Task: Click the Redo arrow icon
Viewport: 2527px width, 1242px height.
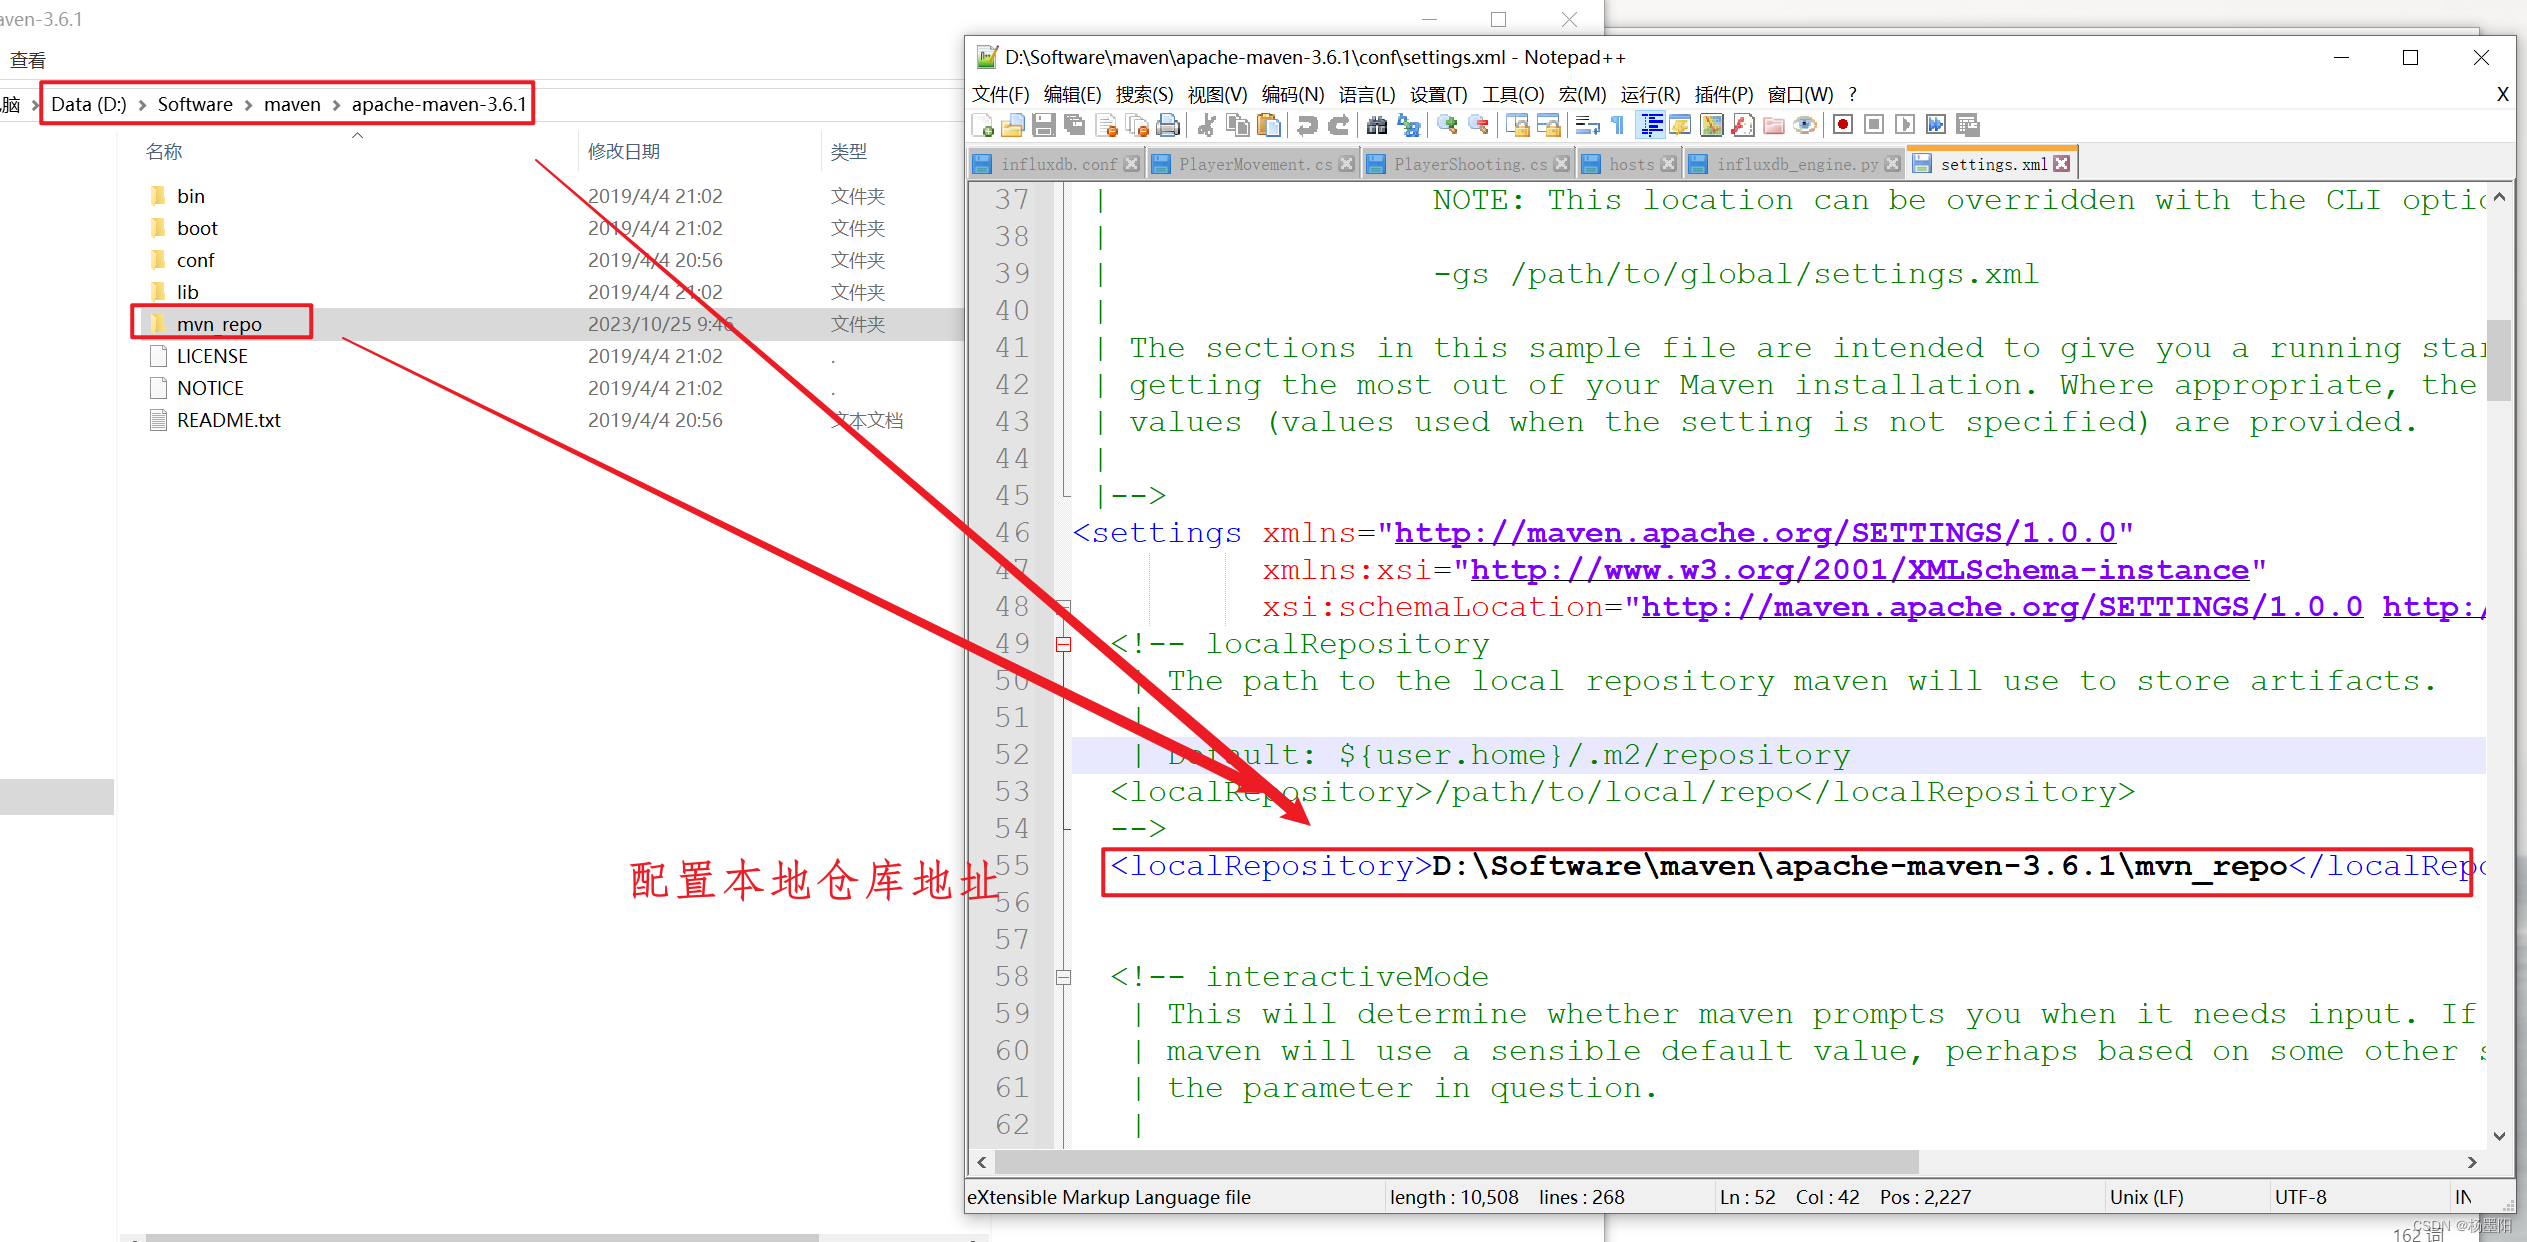Action: click(x=1338, y=125)
